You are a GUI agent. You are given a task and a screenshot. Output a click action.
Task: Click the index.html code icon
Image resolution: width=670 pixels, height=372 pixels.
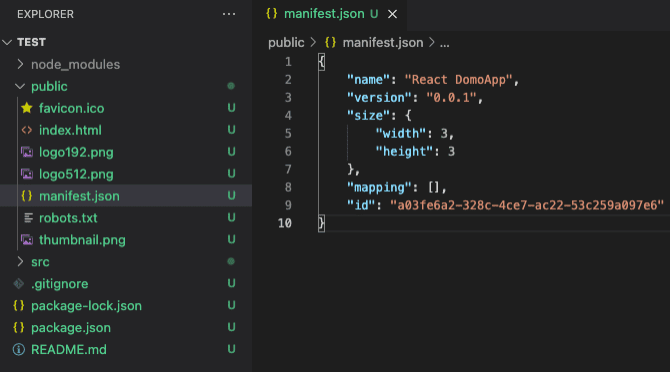(26, 130)
